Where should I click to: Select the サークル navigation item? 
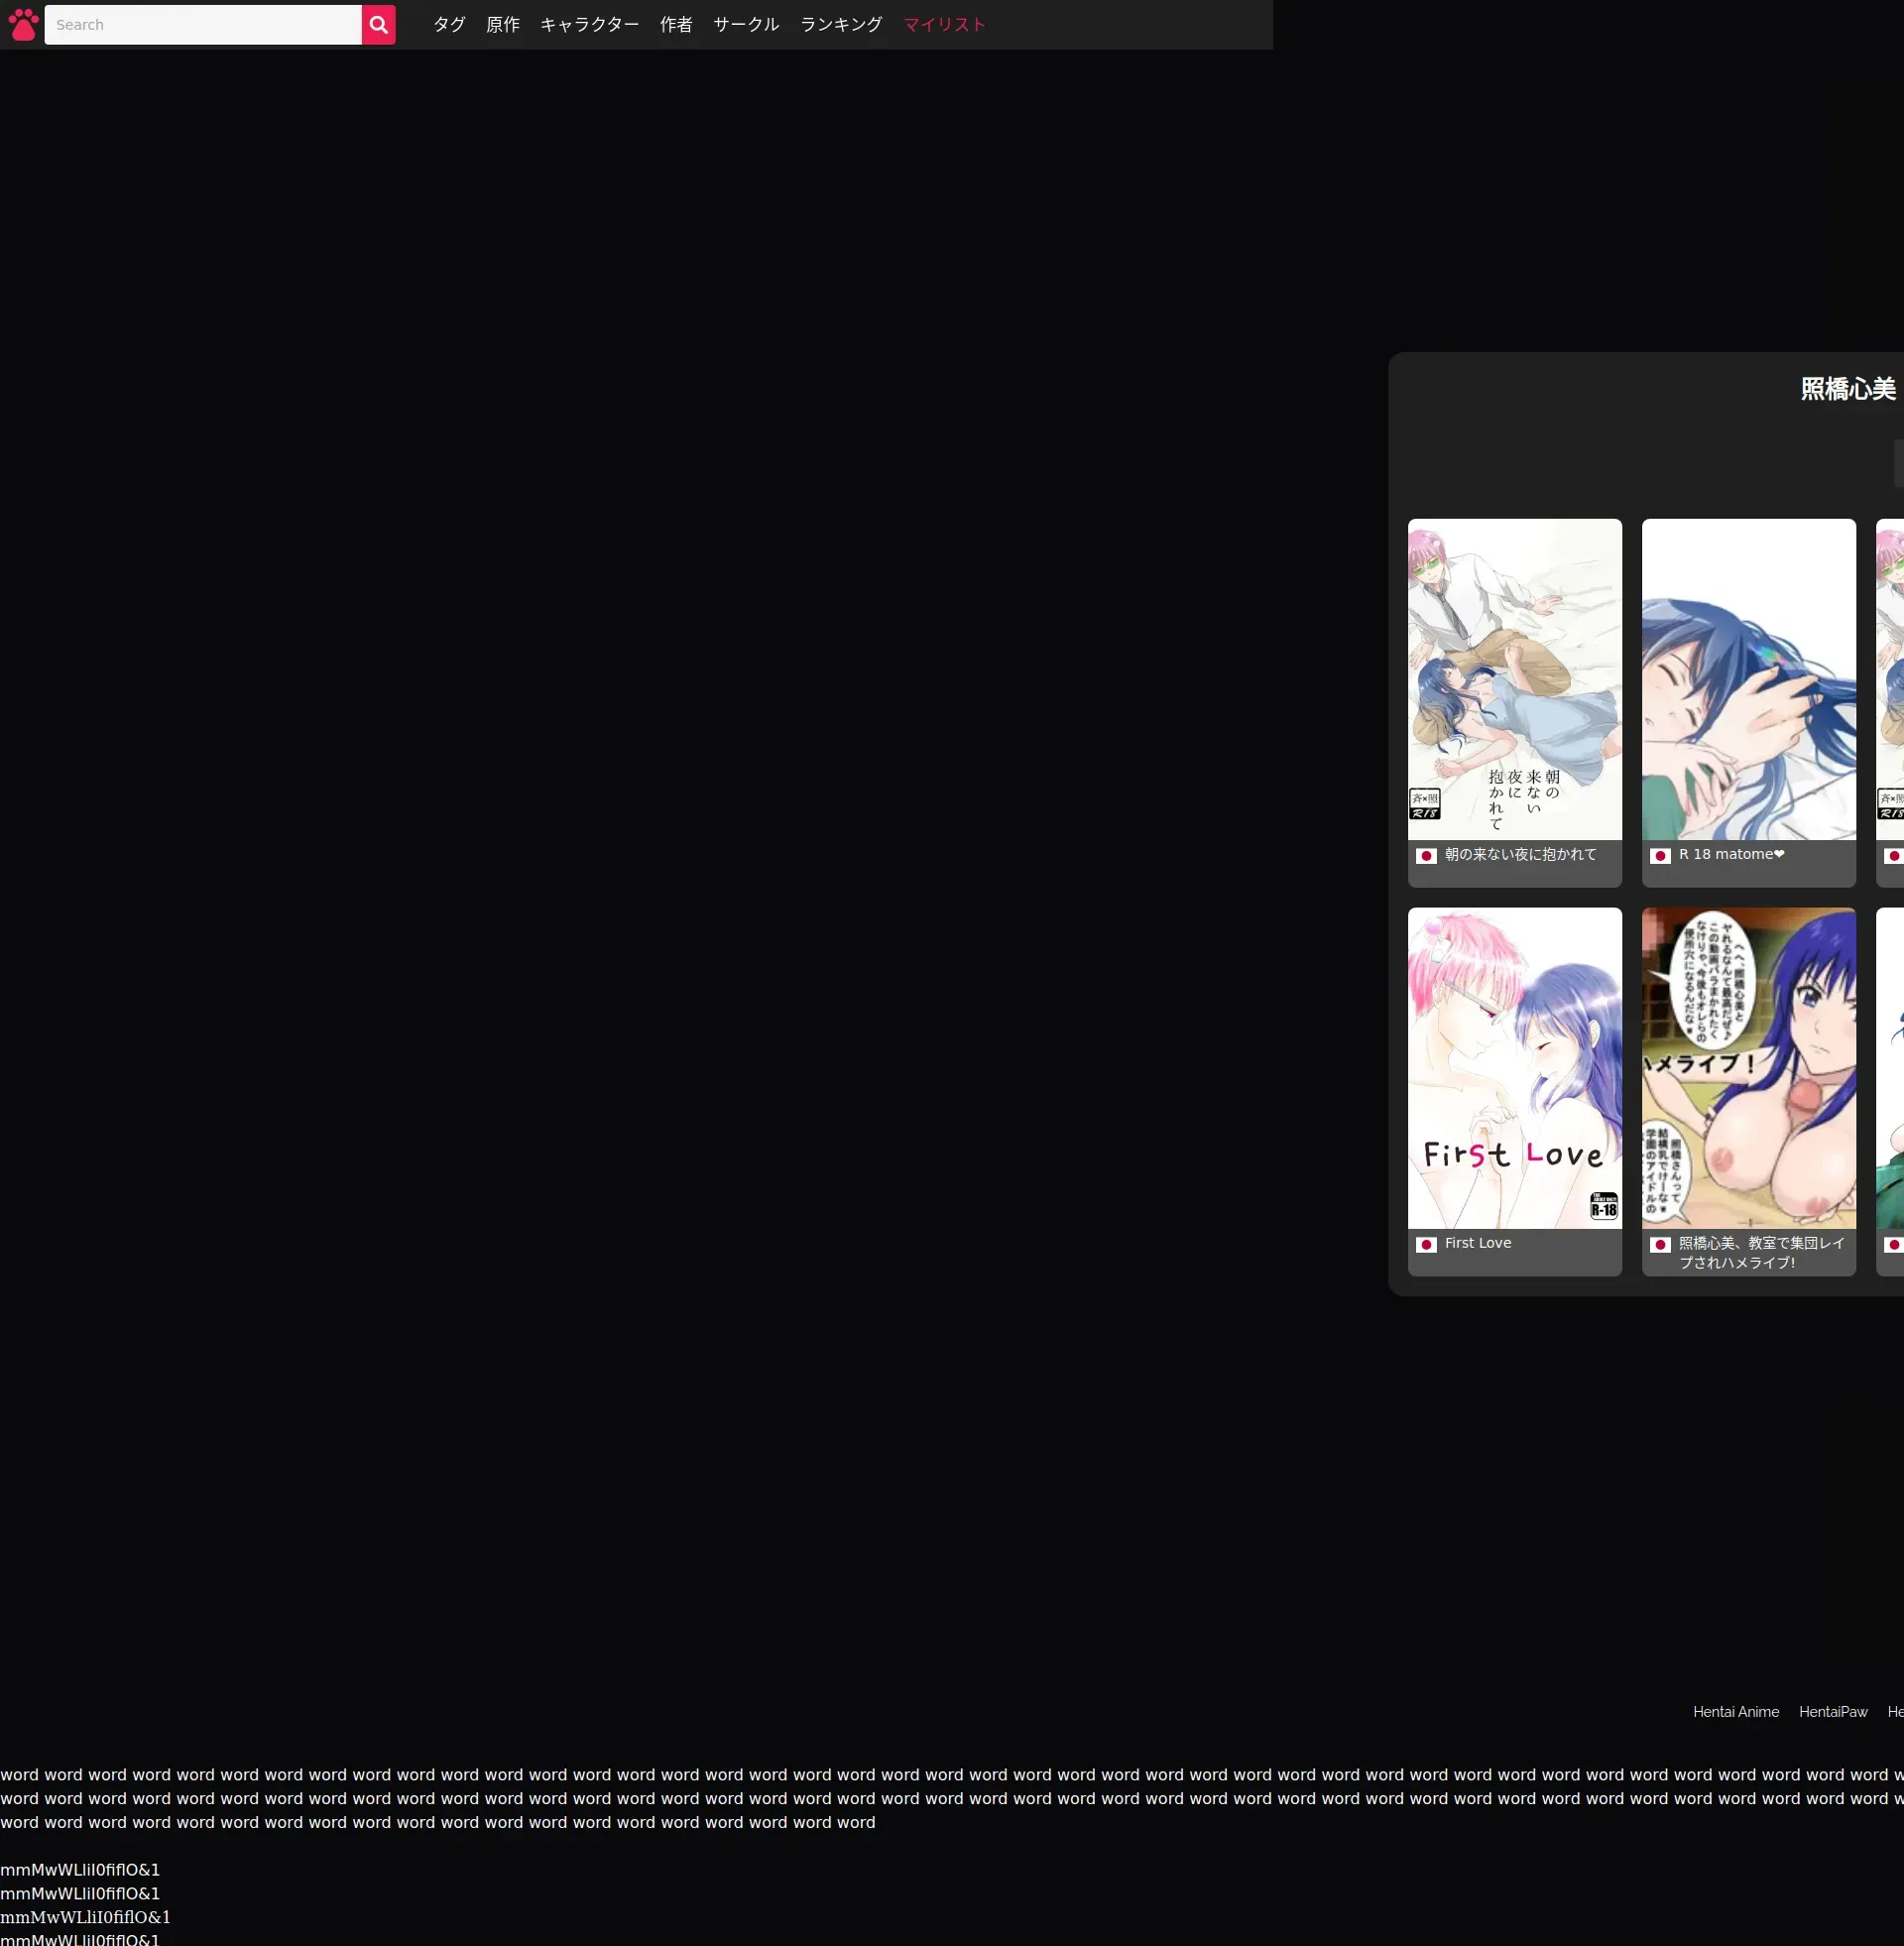tap(745, 25)
